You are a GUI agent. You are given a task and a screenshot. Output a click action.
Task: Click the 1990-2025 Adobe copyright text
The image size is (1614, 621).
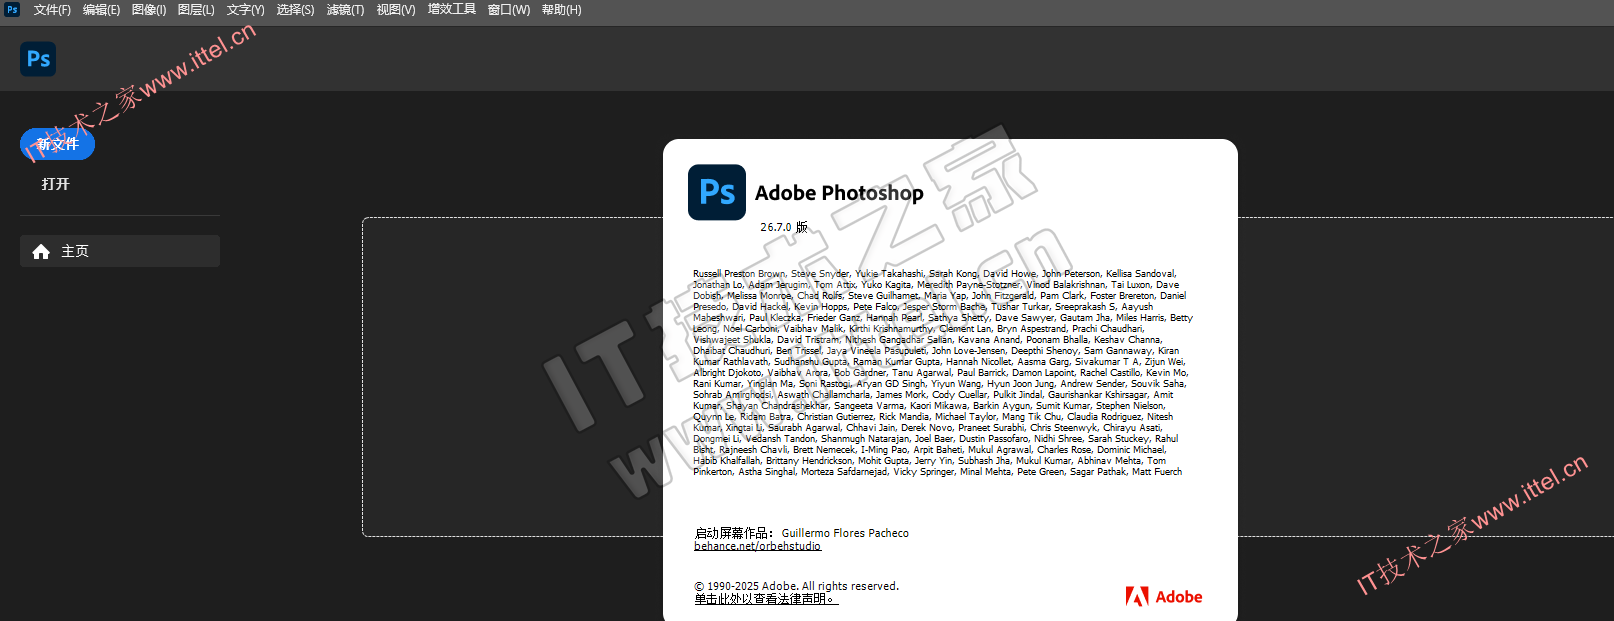pos(796,586)
